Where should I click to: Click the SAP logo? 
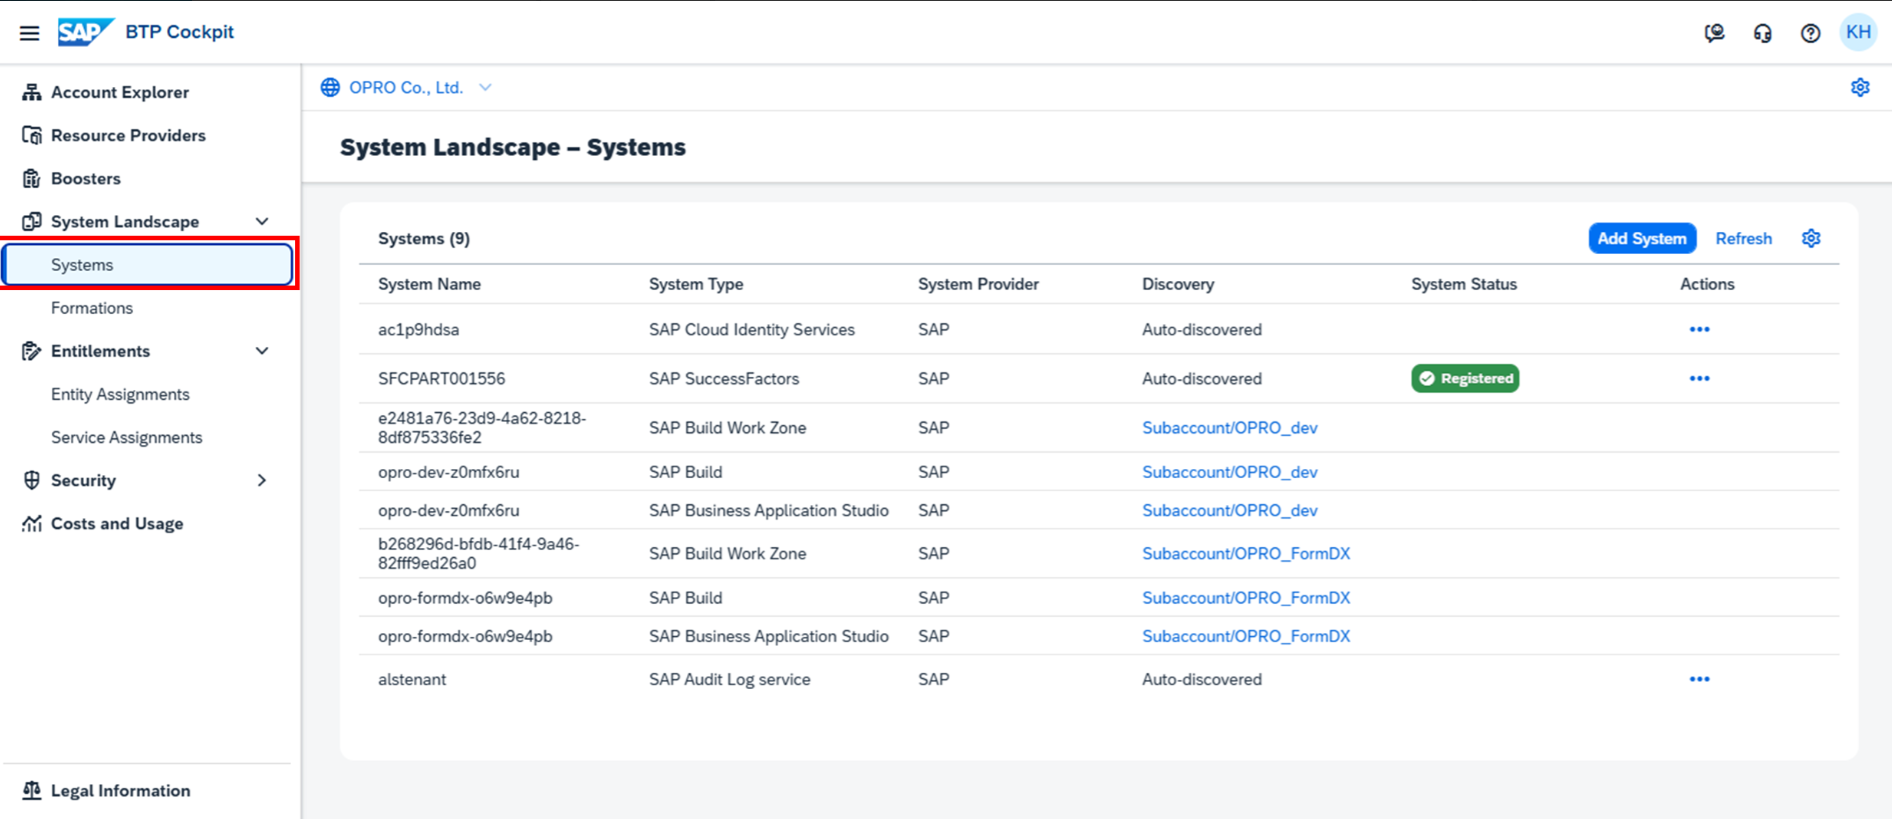pyautogui.click(x=84, y=32)
